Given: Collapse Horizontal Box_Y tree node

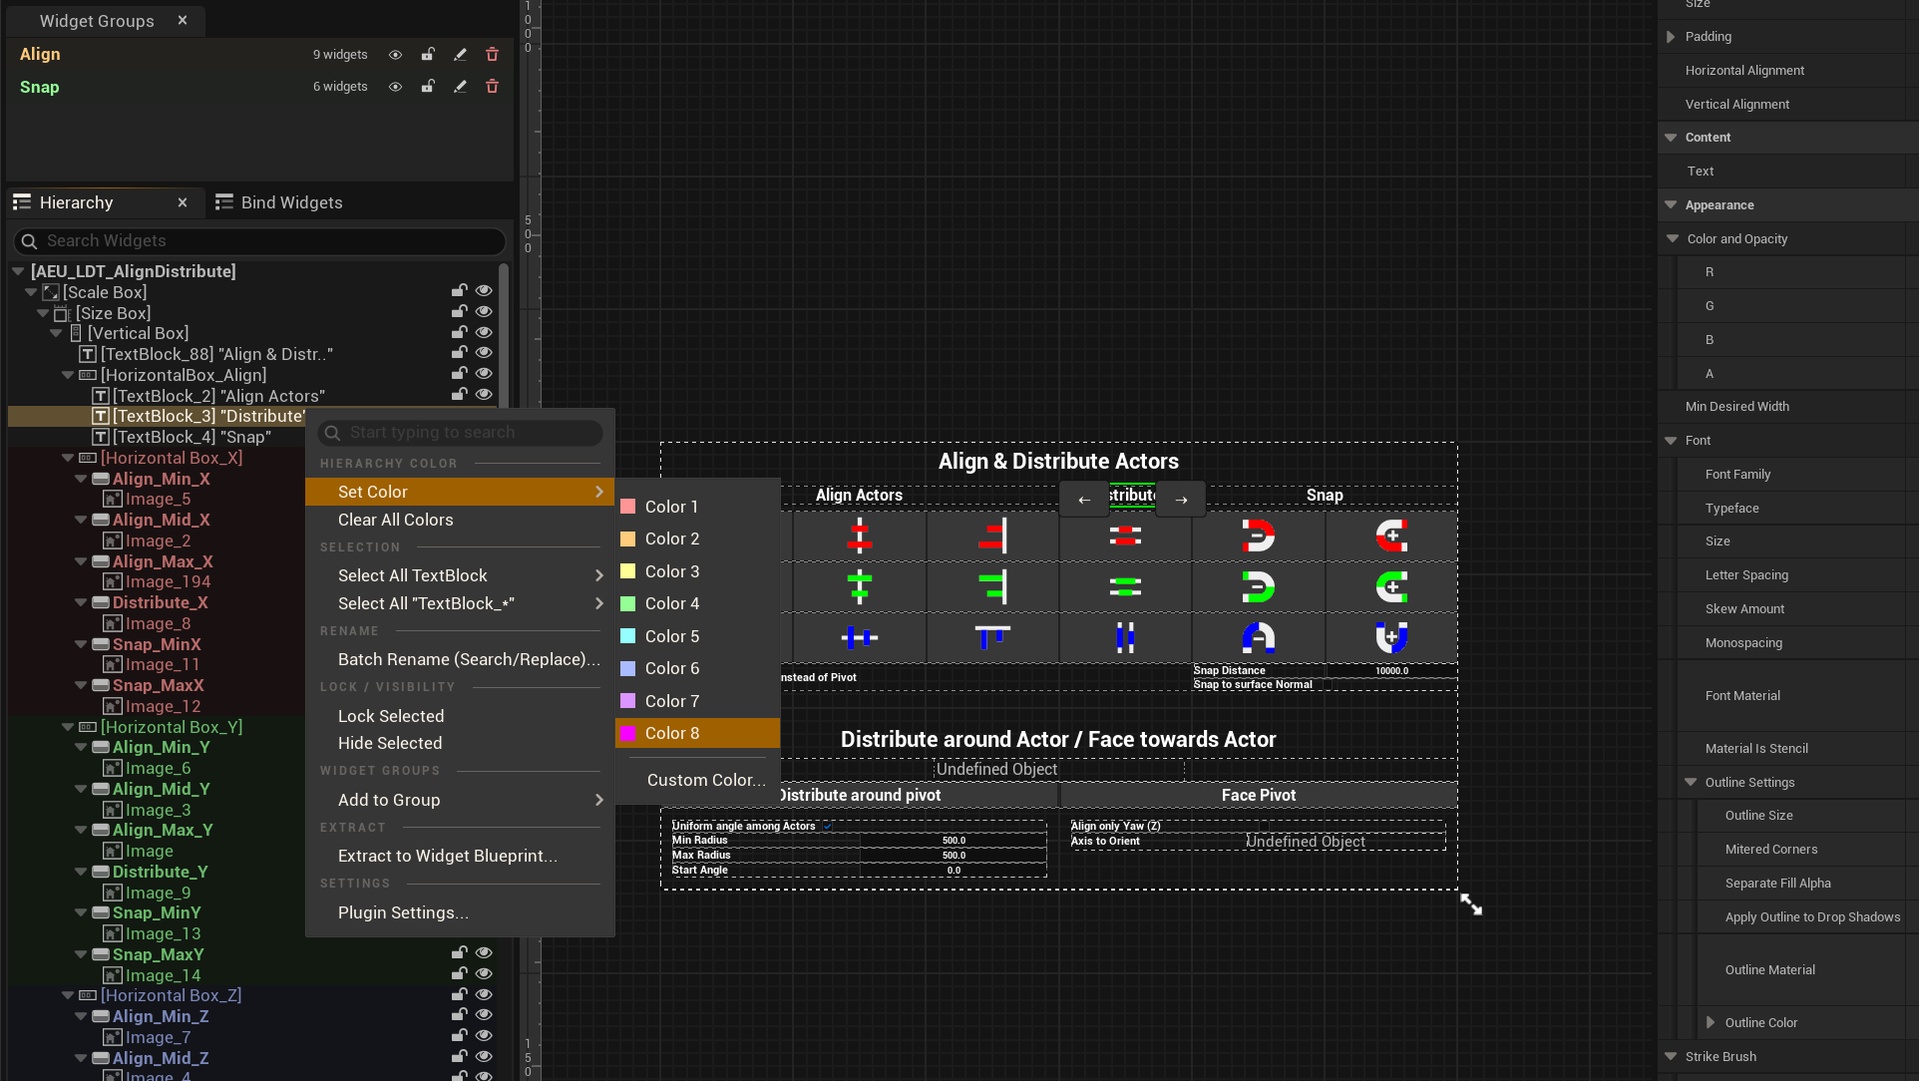Looking at the screenshot, I should 68,727.
